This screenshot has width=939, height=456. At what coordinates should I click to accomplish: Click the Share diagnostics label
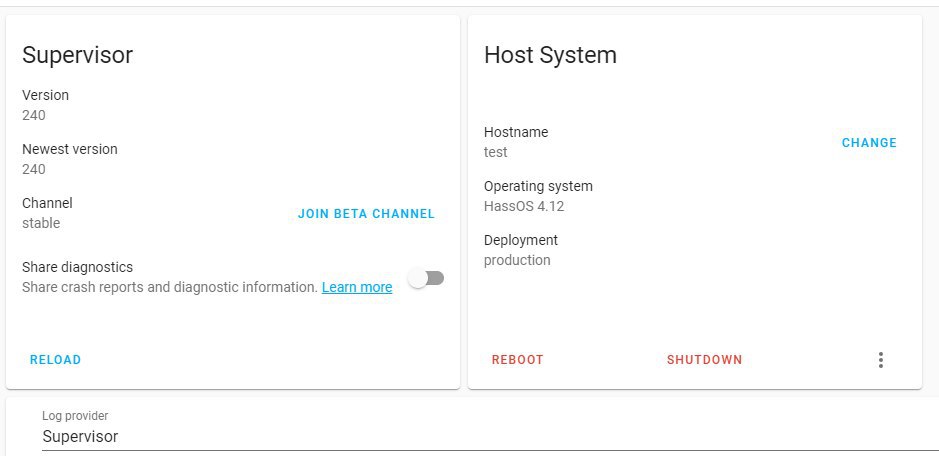pos(77,267)
